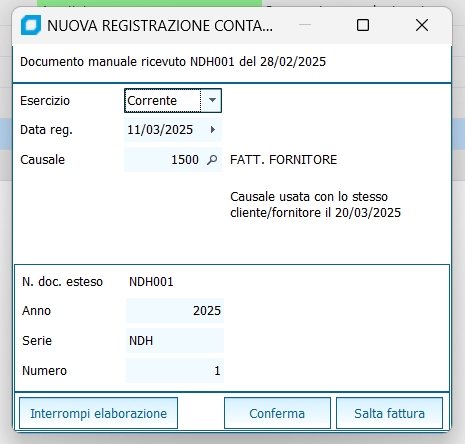Click the FATT. FORNITORE causale description

click(x=283, y=160)
